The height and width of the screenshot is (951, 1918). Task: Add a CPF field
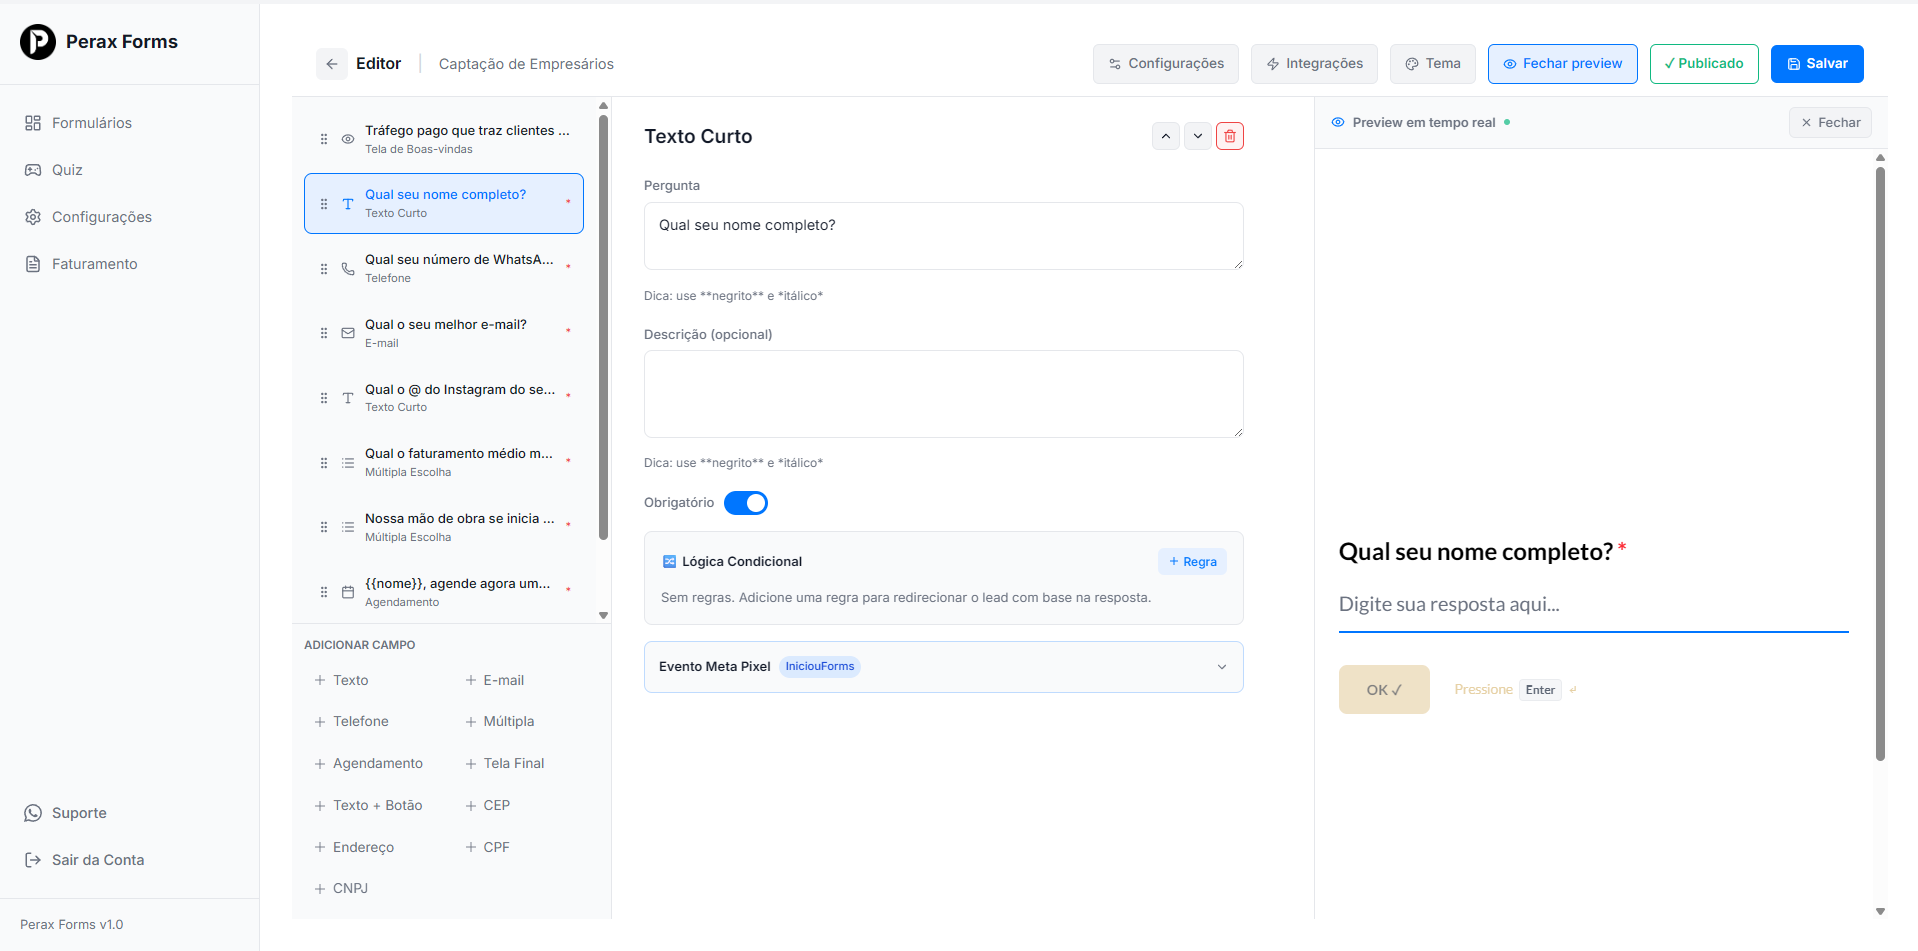click(487, 848)
